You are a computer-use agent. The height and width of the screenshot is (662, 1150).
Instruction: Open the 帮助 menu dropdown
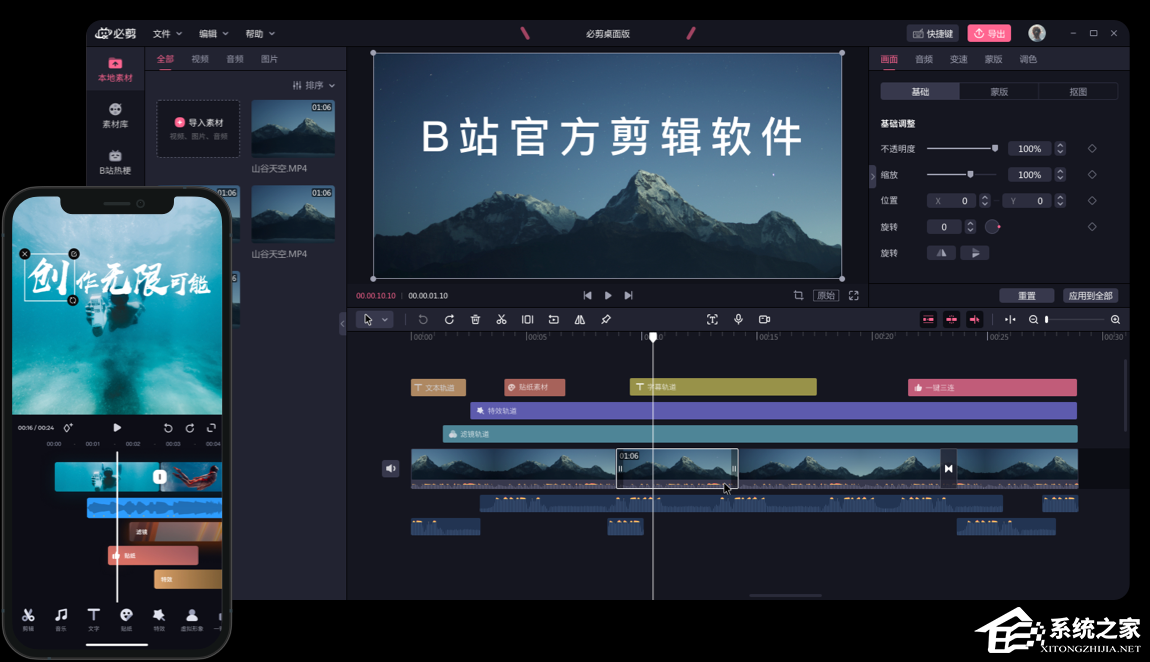(260, 34)
